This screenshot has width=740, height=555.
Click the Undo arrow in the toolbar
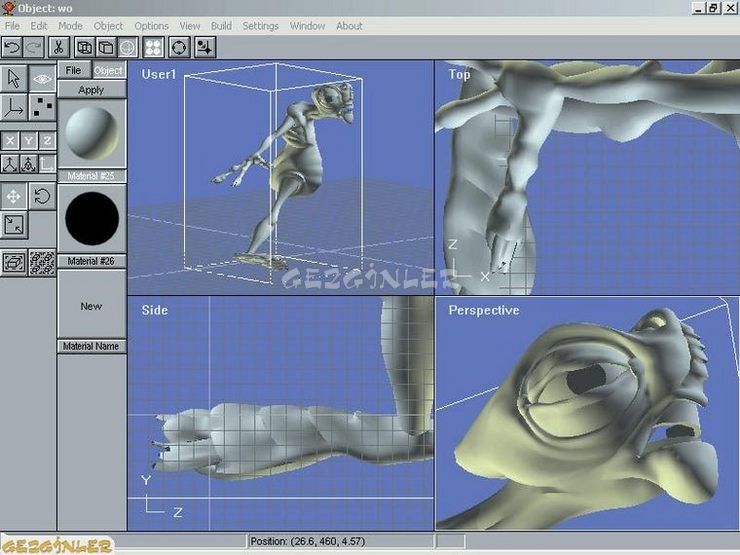[x=12, y=47]
